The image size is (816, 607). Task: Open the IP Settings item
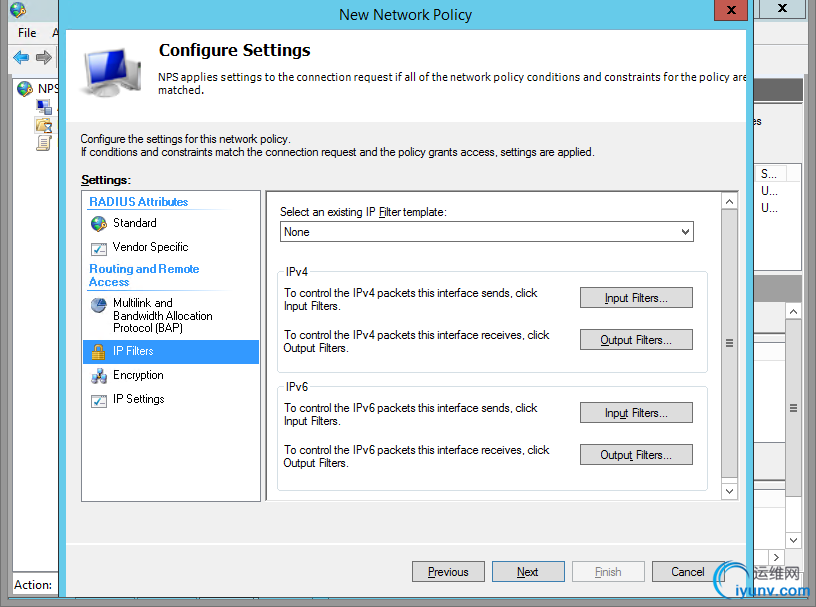[x=138, y=399]
